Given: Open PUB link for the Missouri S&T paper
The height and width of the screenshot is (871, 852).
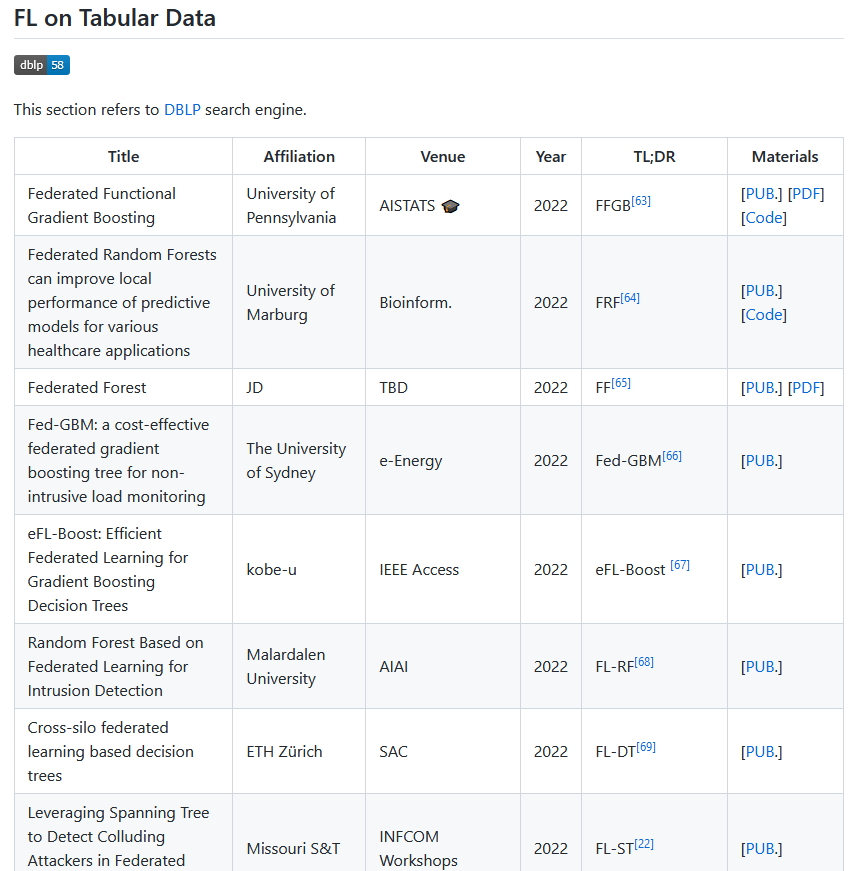Looking at the screenshot, I should [761, 849].
